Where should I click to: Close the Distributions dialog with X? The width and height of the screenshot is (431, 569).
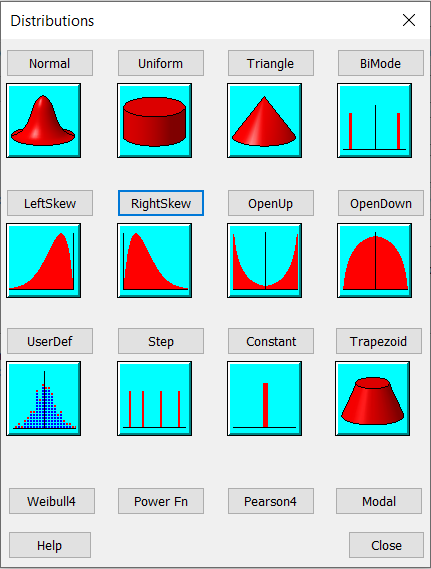[x=409, y=20]
